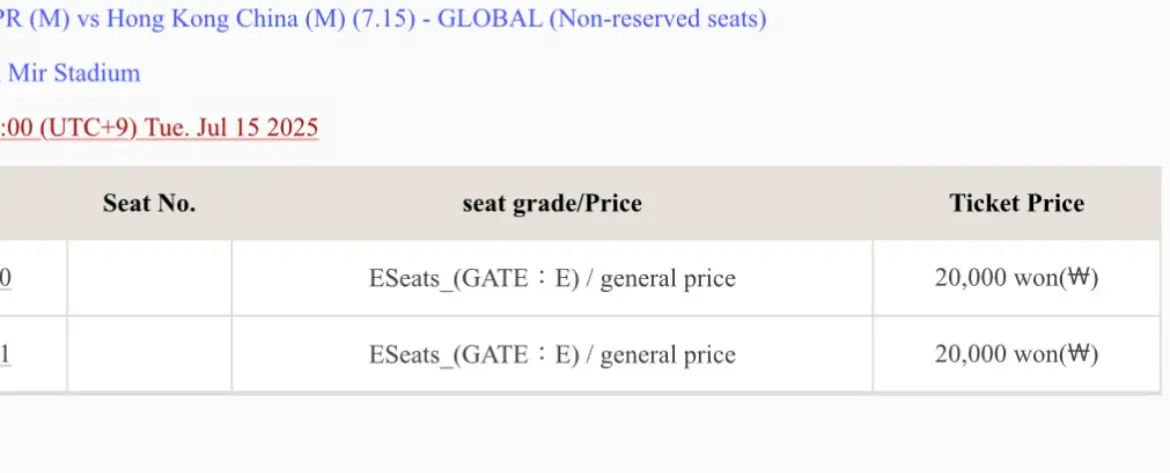Screen dimensions: 1170x473
Task: Click the (UTC+9) text in the date line
Action: [x=89, y=128]
